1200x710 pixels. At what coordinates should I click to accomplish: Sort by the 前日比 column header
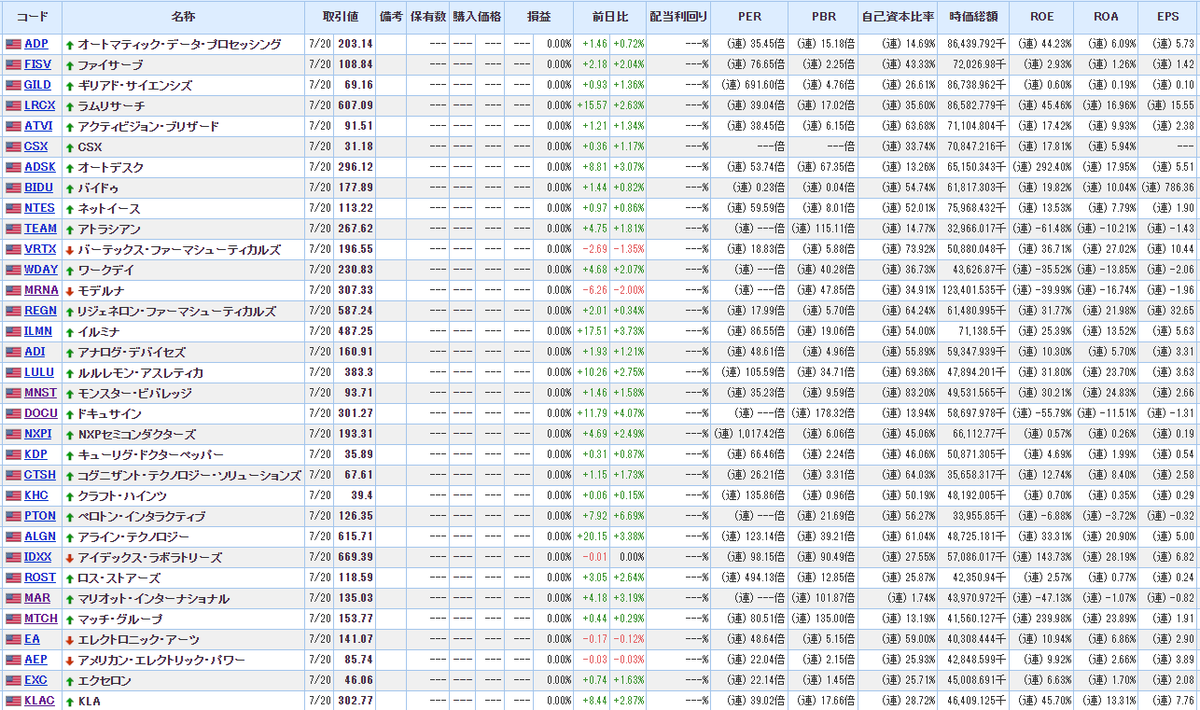click(612, 17)
